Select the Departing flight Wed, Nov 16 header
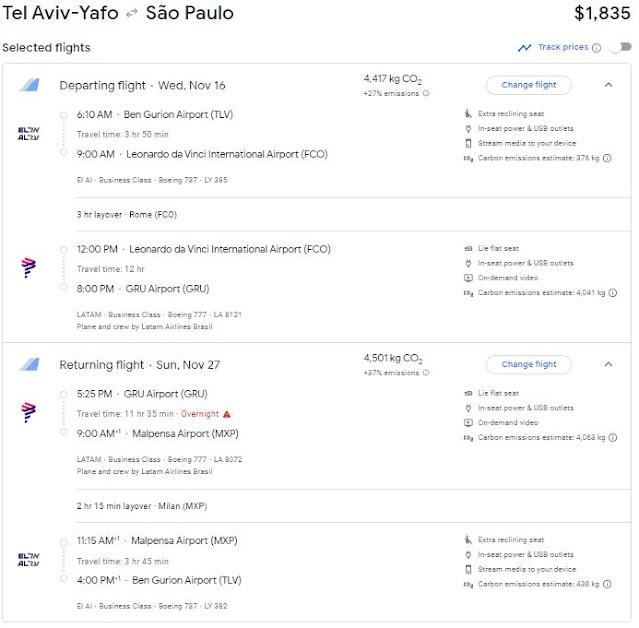The height and width of the screenshot is (628, 639). tap(142, 86)
